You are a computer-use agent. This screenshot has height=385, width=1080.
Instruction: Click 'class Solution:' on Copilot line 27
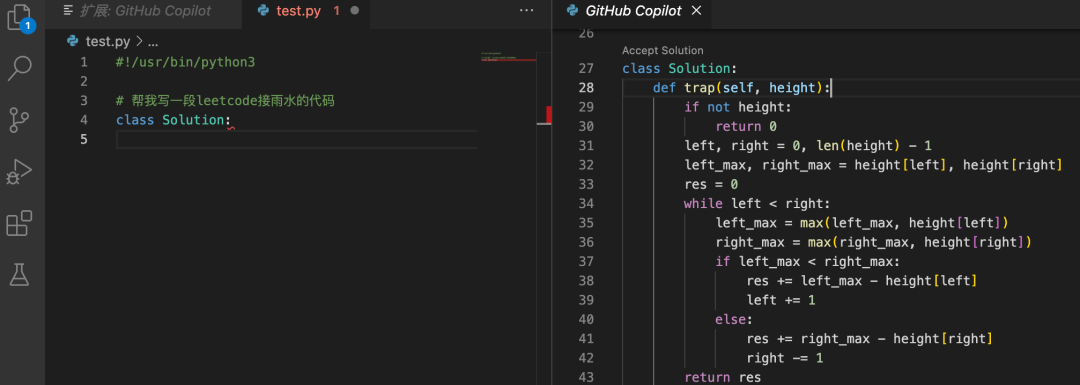(679, 69)
